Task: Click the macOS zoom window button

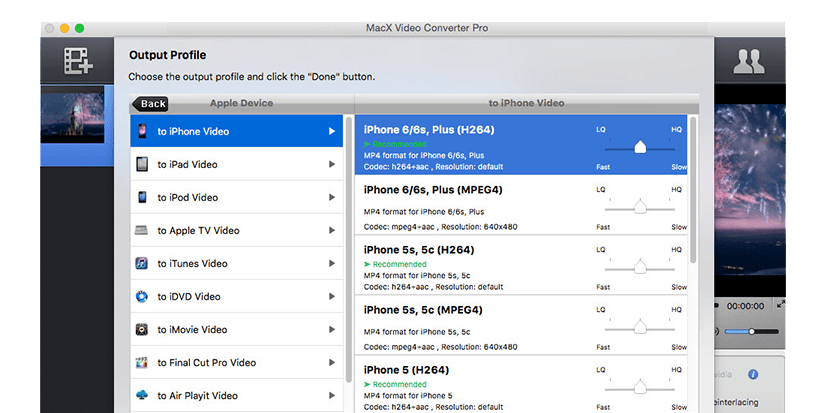Action: (79, 28)
